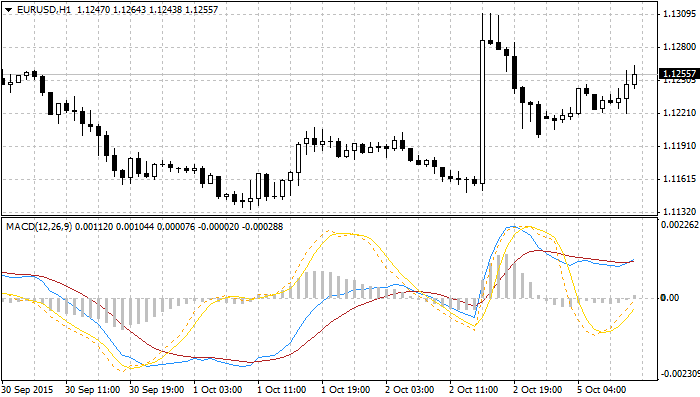Click the 30 Sep 19:00 time label
Viewport: 700px width, 397px height.
(157, 390)
